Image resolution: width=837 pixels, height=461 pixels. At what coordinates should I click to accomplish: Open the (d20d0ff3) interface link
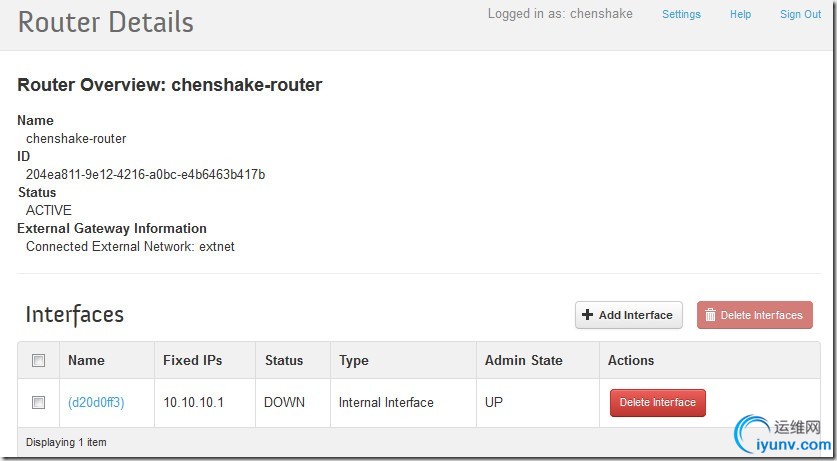96,402
